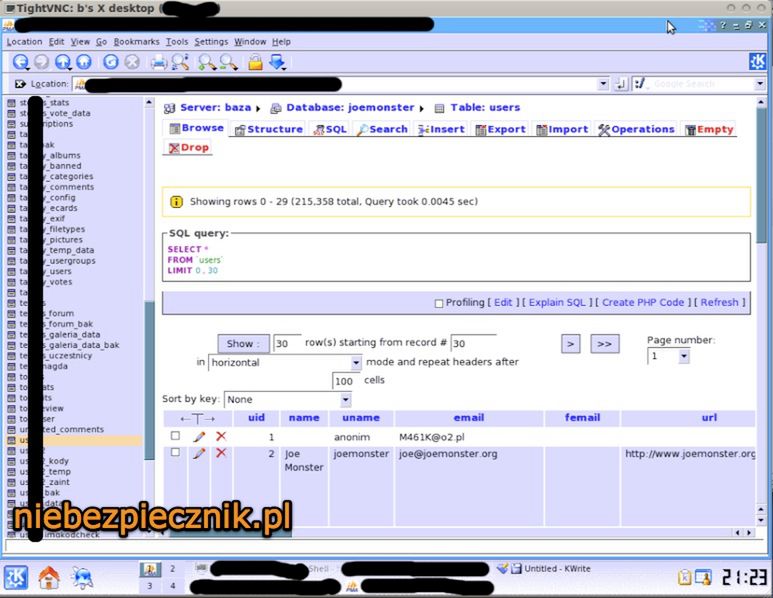Switch to the Structure tab
Viewport: 773px width, 598px height.
269,129
